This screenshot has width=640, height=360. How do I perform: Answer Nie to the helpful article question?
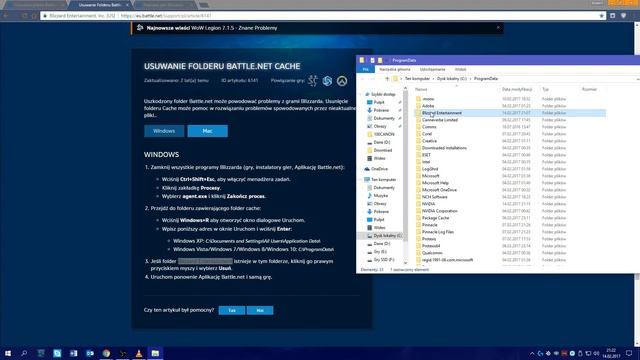point(260,311)
